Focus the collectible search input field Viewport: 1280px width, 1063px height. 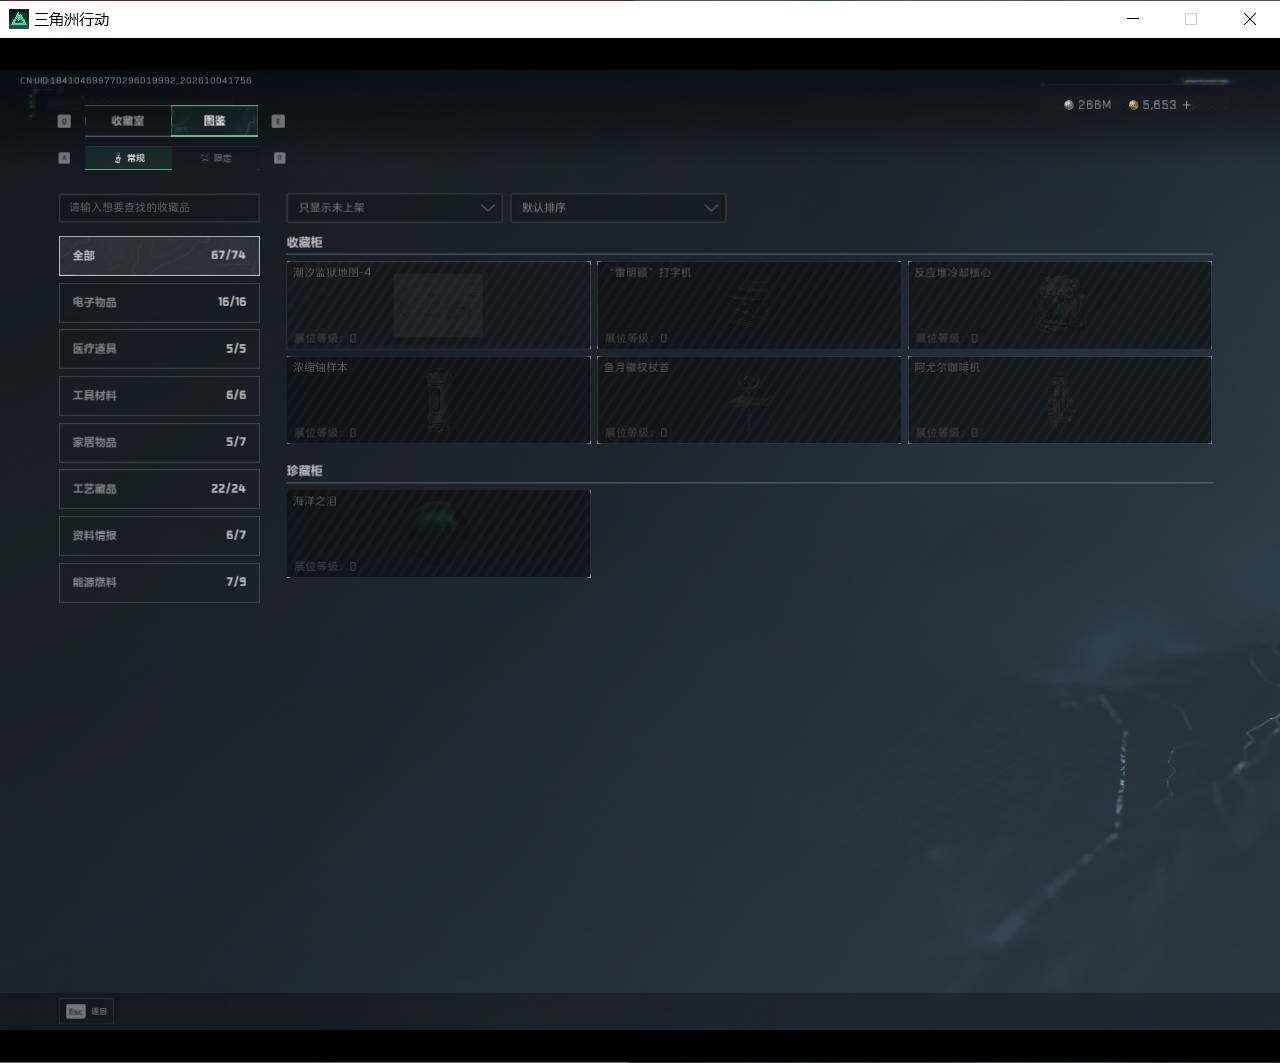coord(159,207)
